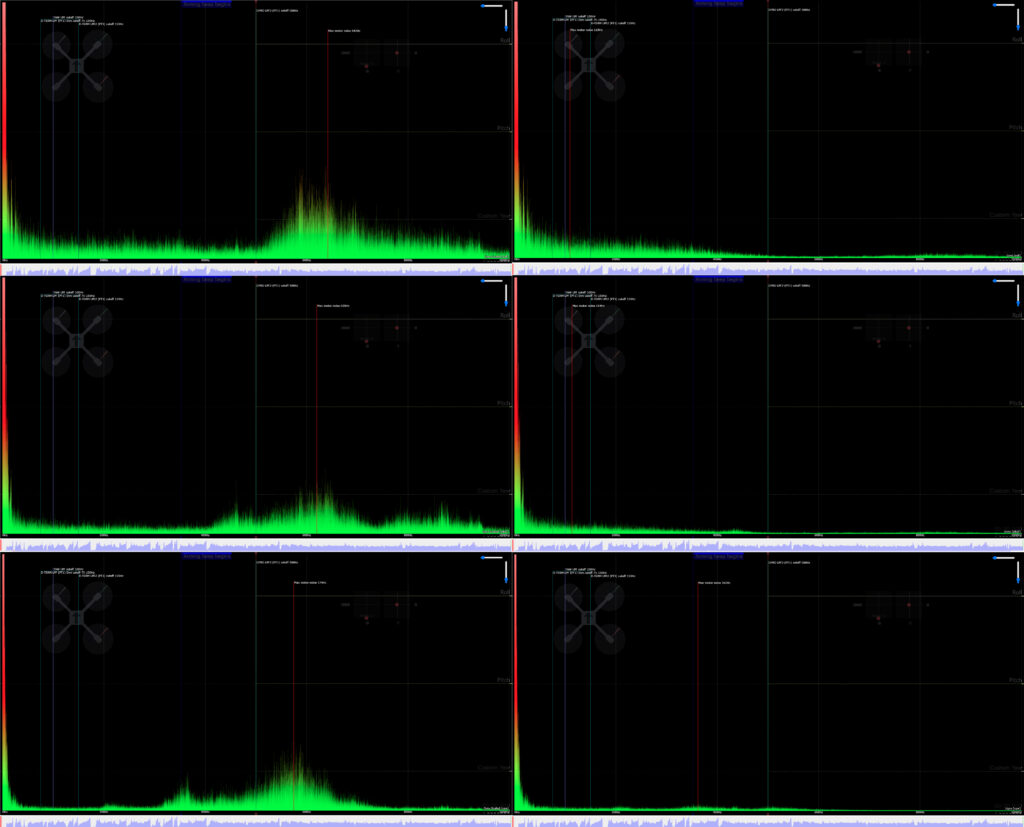Click the Pitch axis label in the middle-left panel
The height and width of the screenshot is (827, 1024).
(x=503, y=403)
